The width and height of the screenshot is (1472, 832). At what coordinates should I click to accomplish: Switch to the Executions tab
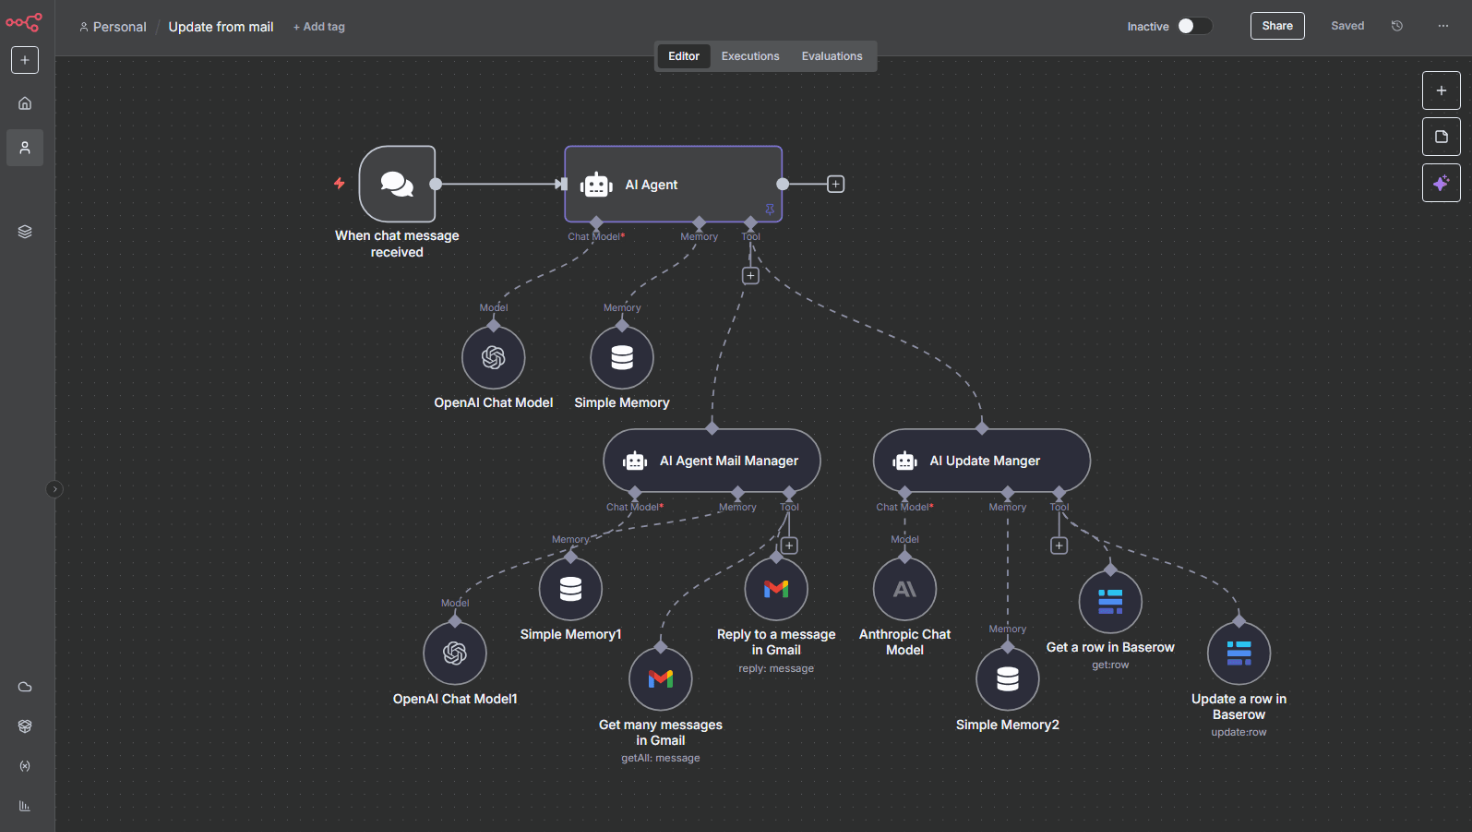click(750, 56)
